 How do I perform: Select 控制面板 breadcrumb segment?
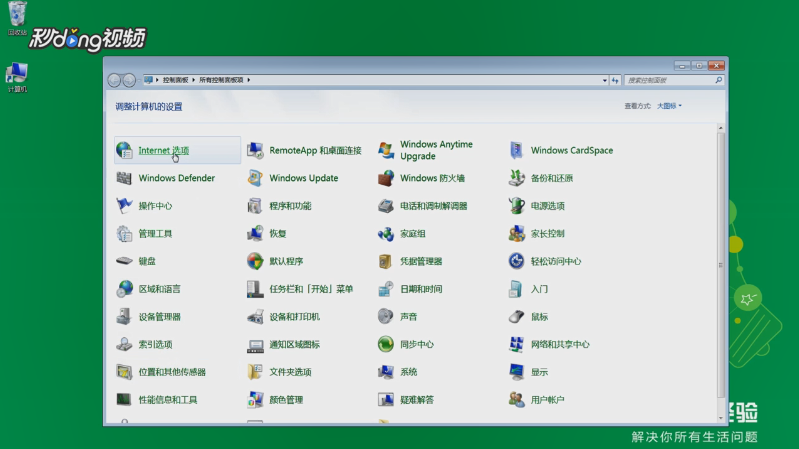[176, 80]
